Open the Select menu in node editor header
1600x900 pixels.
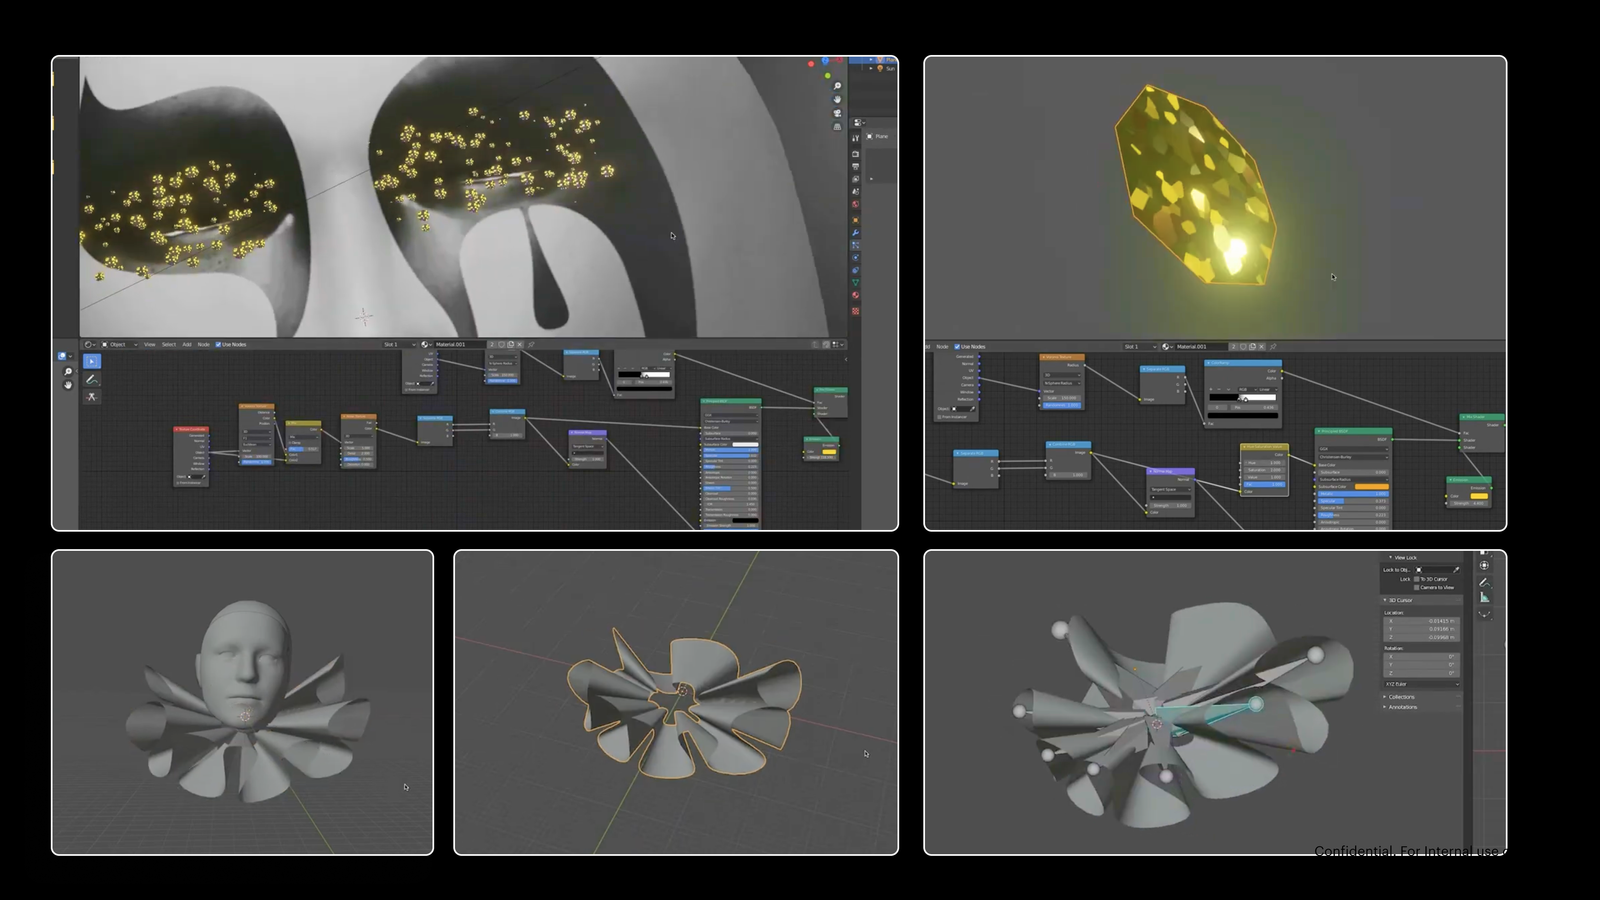(169, 345)
